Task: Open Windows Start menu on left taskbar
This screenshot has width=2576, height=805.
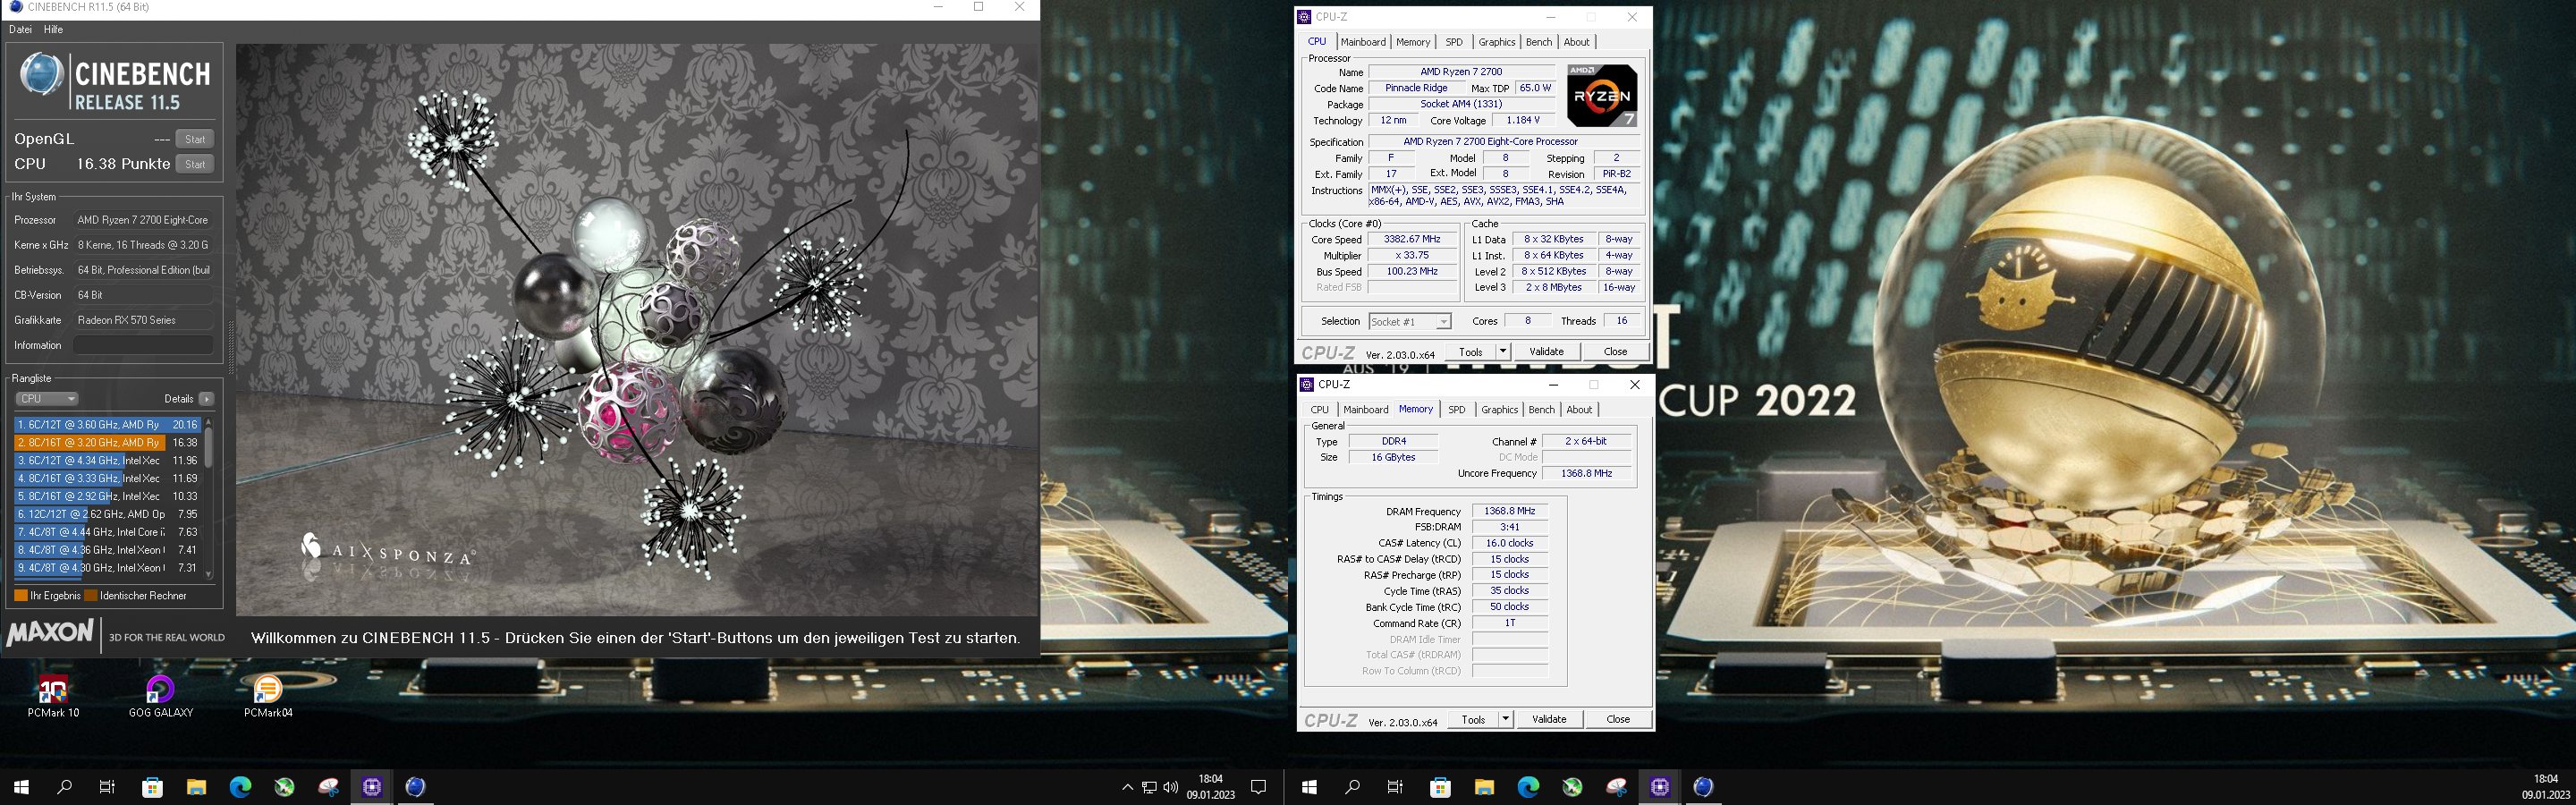Action: (21, 787)
